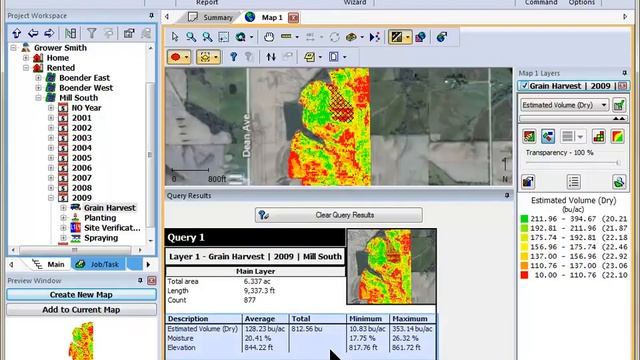Click the blue query pin tool
Screen dimensions: 640x360
click(233, 57)
